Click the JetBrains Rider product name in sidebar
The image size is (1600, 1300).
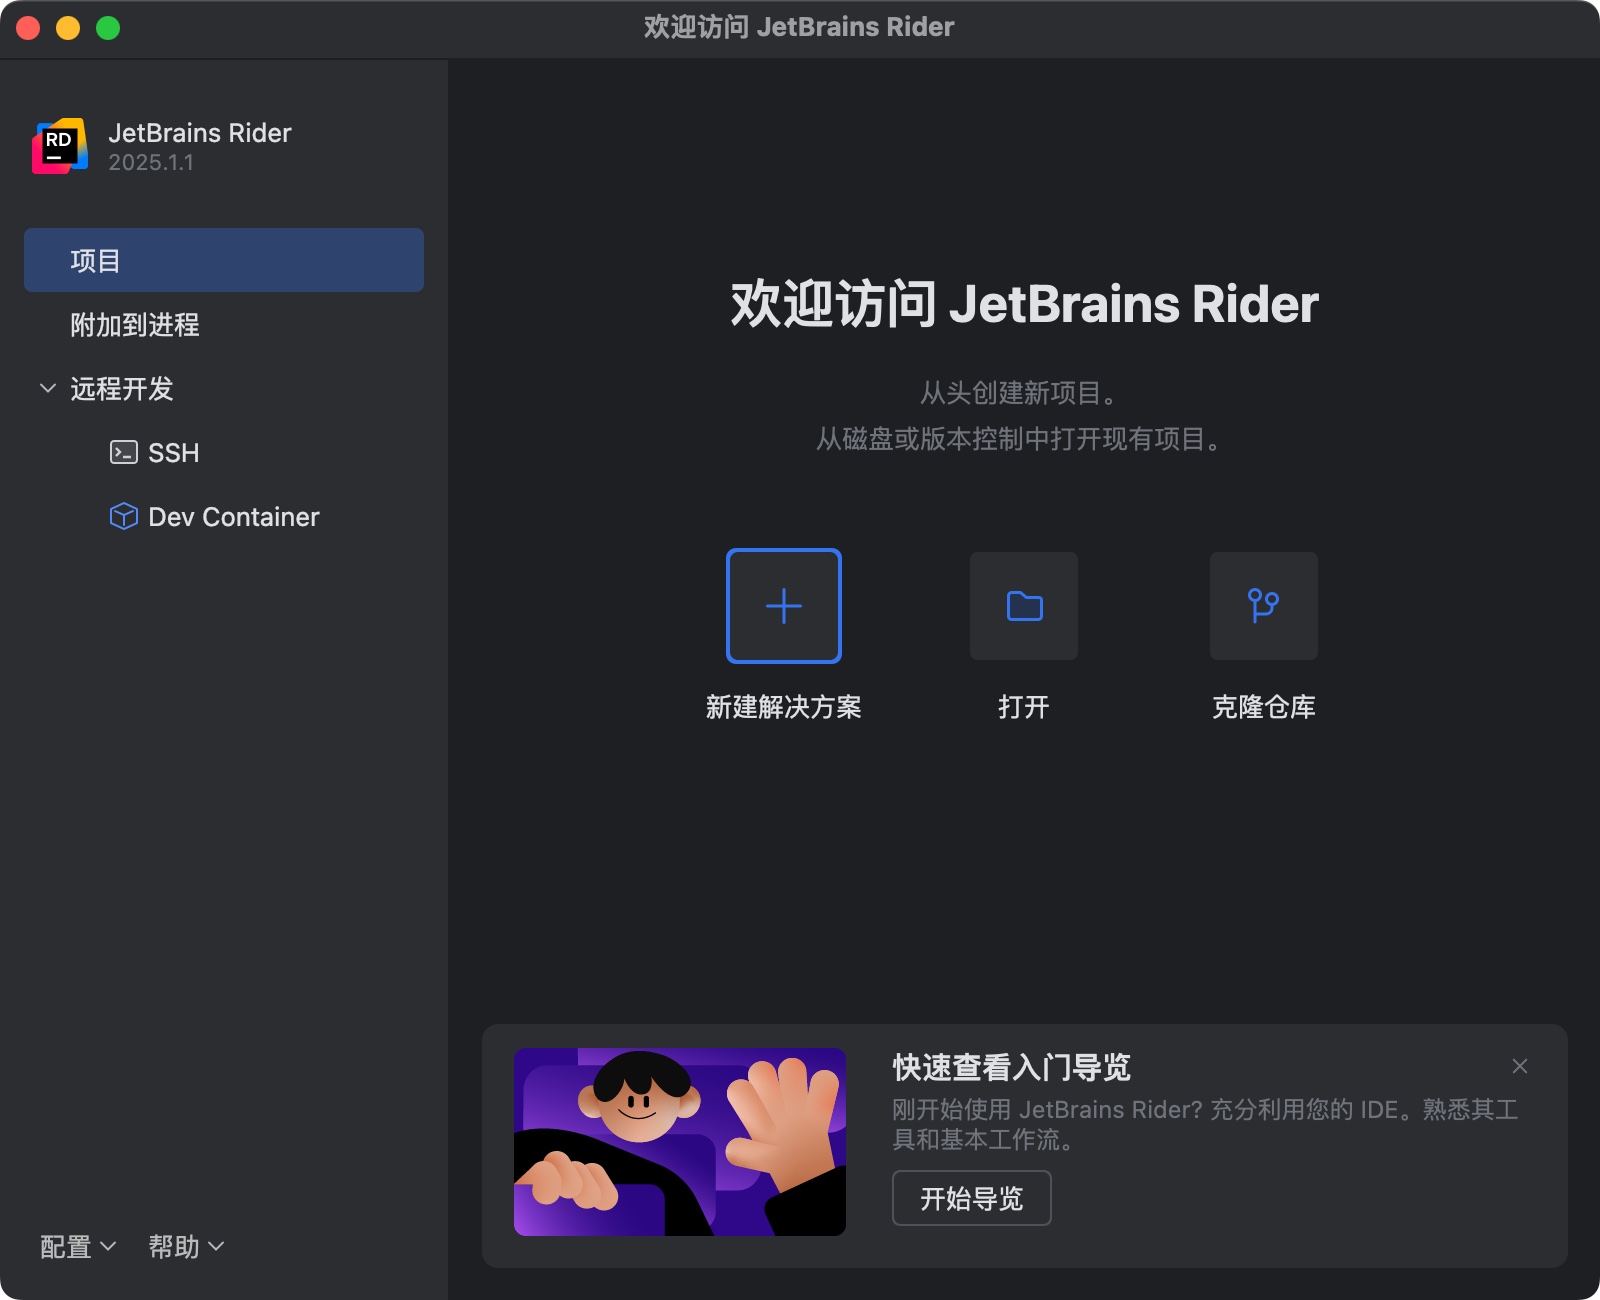[x=200, y=133]
